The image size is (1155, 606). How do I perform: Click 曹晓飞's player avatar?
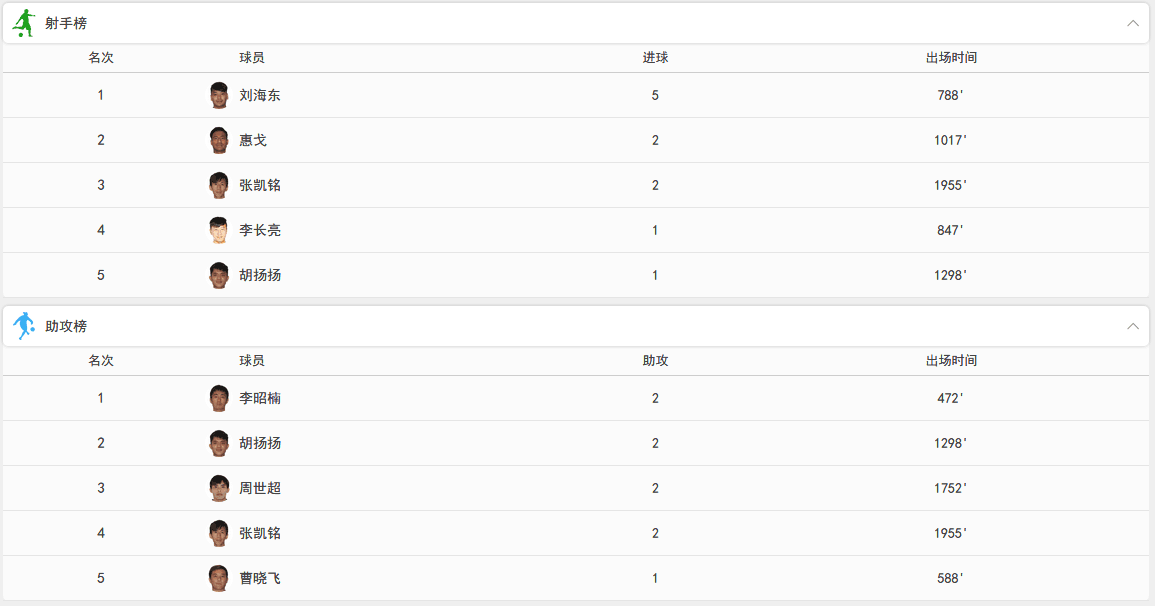219,578
